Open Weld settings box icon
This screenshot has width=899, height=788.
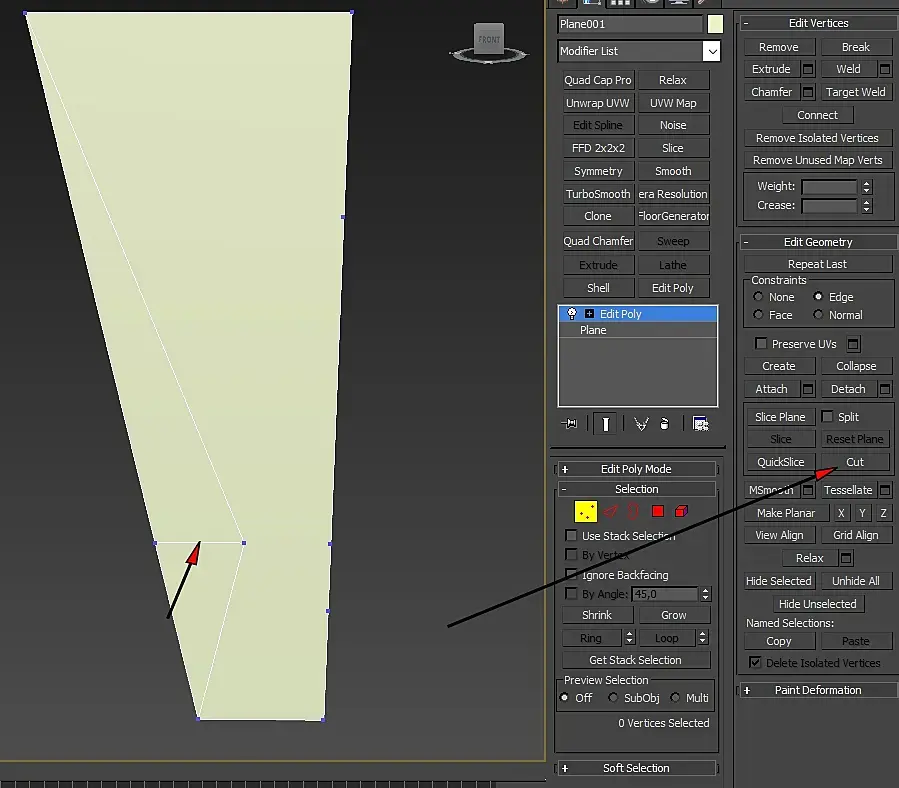click(x=884, y=69)
